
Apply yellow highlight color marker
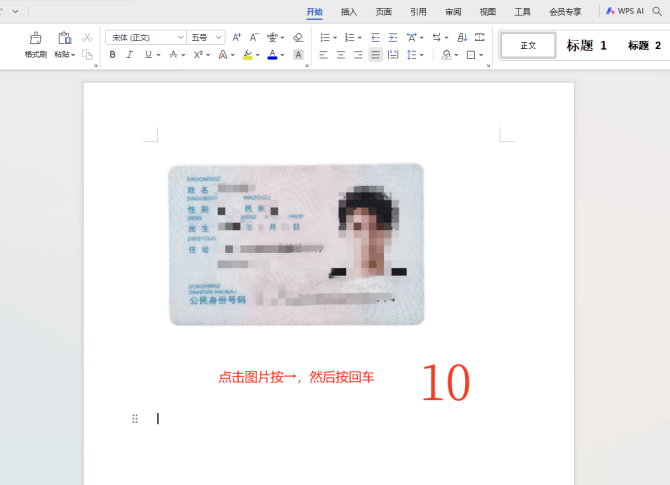point(247,55)
